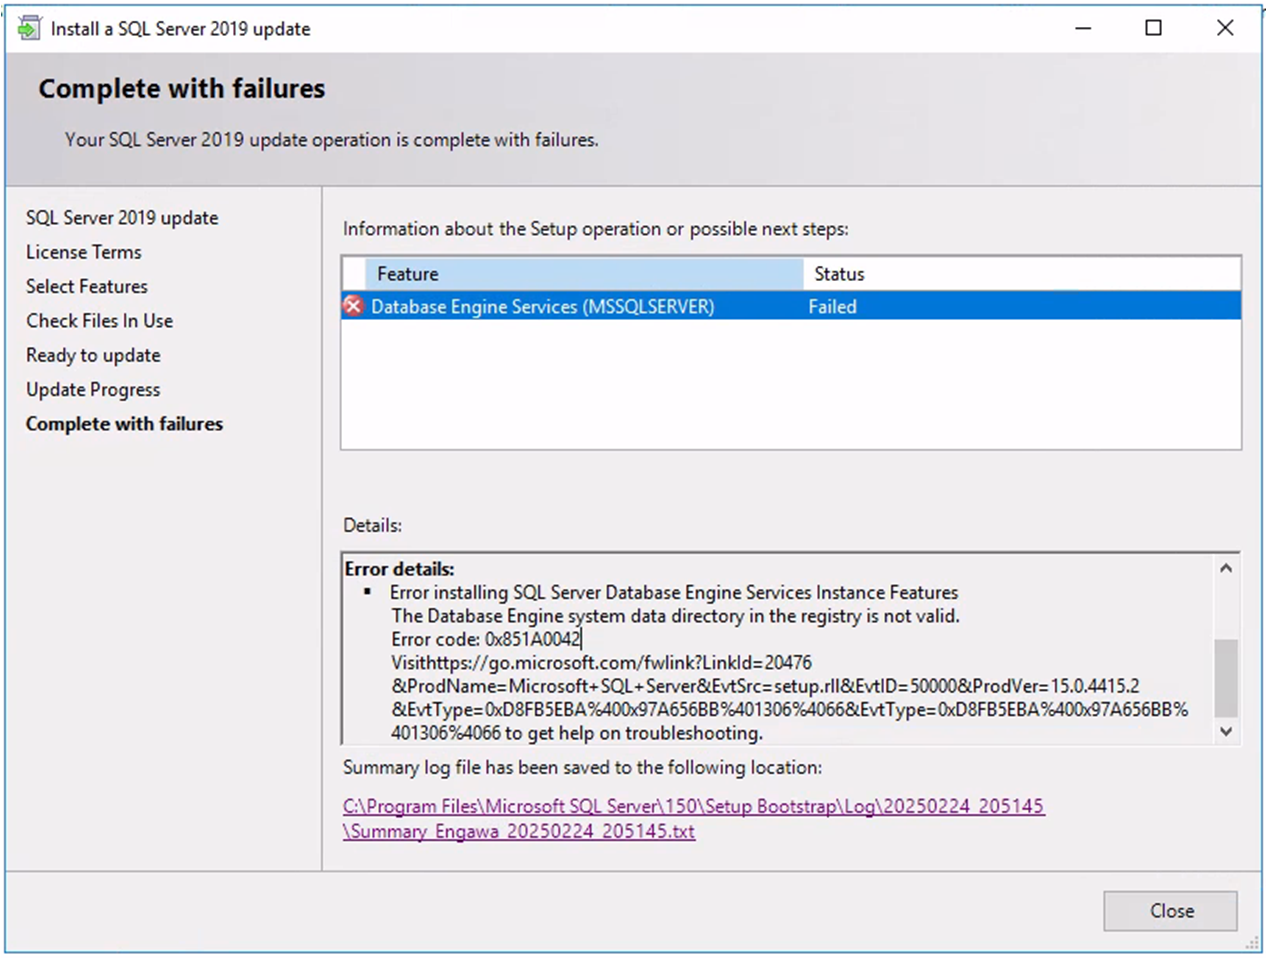
Task: Maximize the update installer window
Action: 1153,28
